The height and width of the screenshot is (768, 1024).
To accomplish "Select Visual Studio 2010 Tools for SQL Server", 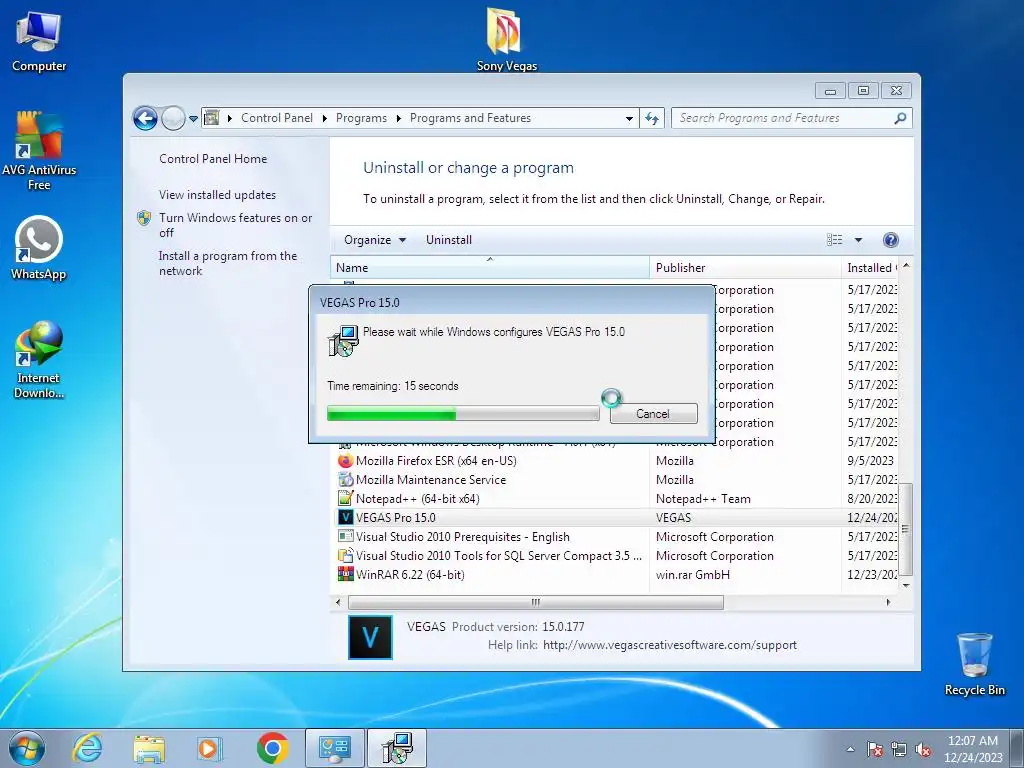I will pyautogui.click(x=616, y=555).
